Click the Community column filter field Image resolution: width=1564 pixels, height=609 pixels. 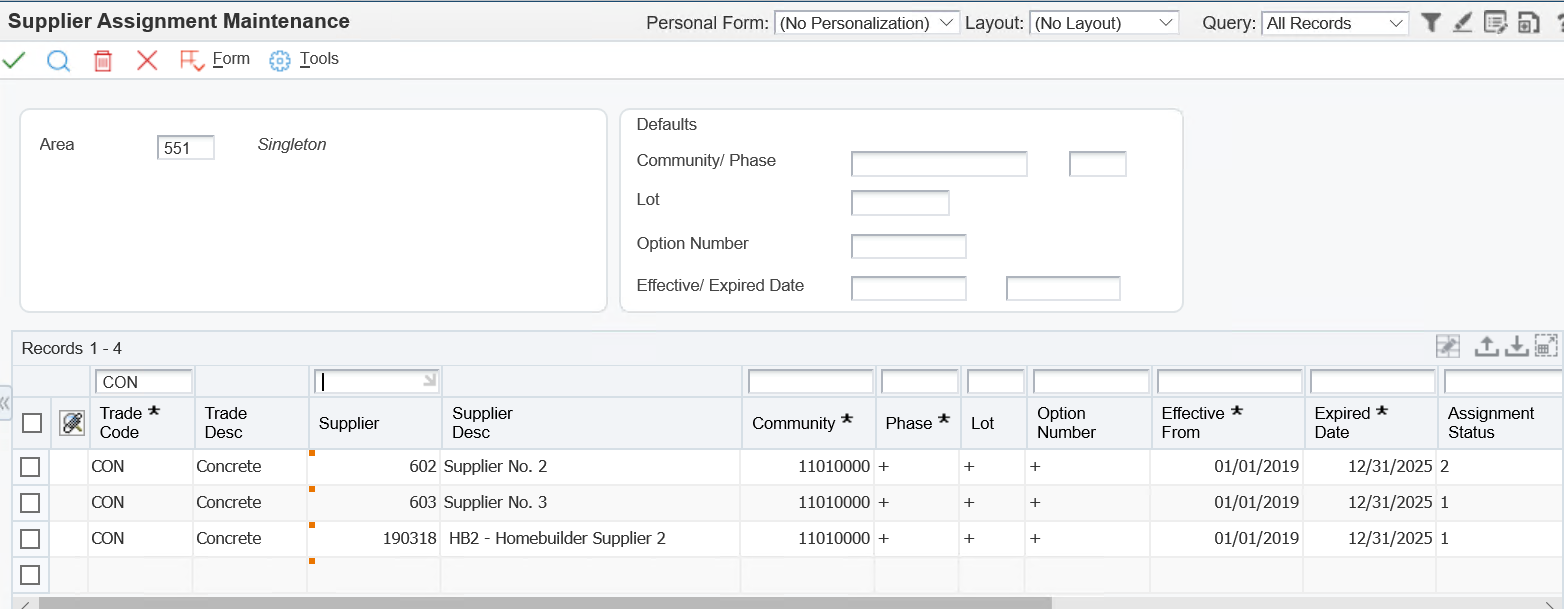point(811,382)
